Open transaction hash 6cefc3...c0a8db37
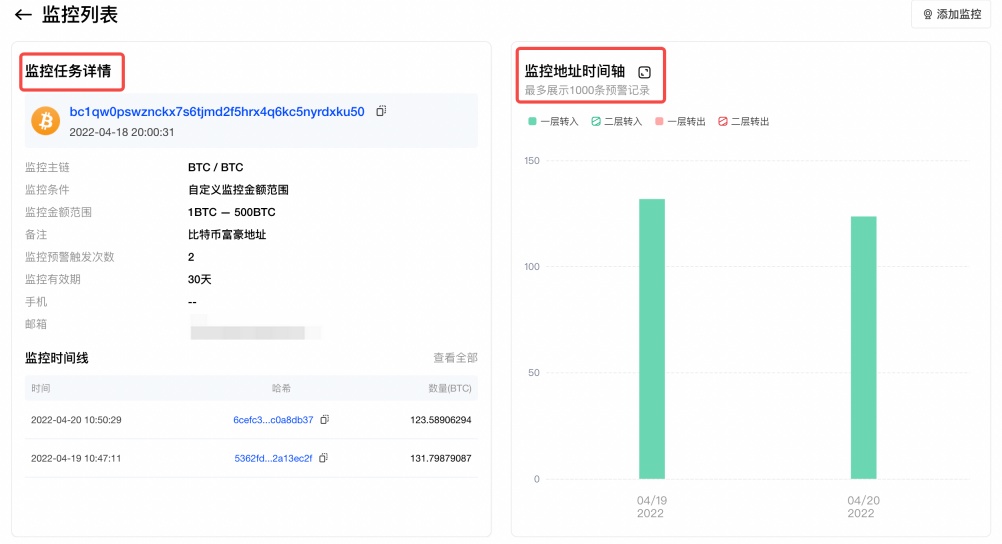The width and height of the screenshot is (1002, 544). 273,420
